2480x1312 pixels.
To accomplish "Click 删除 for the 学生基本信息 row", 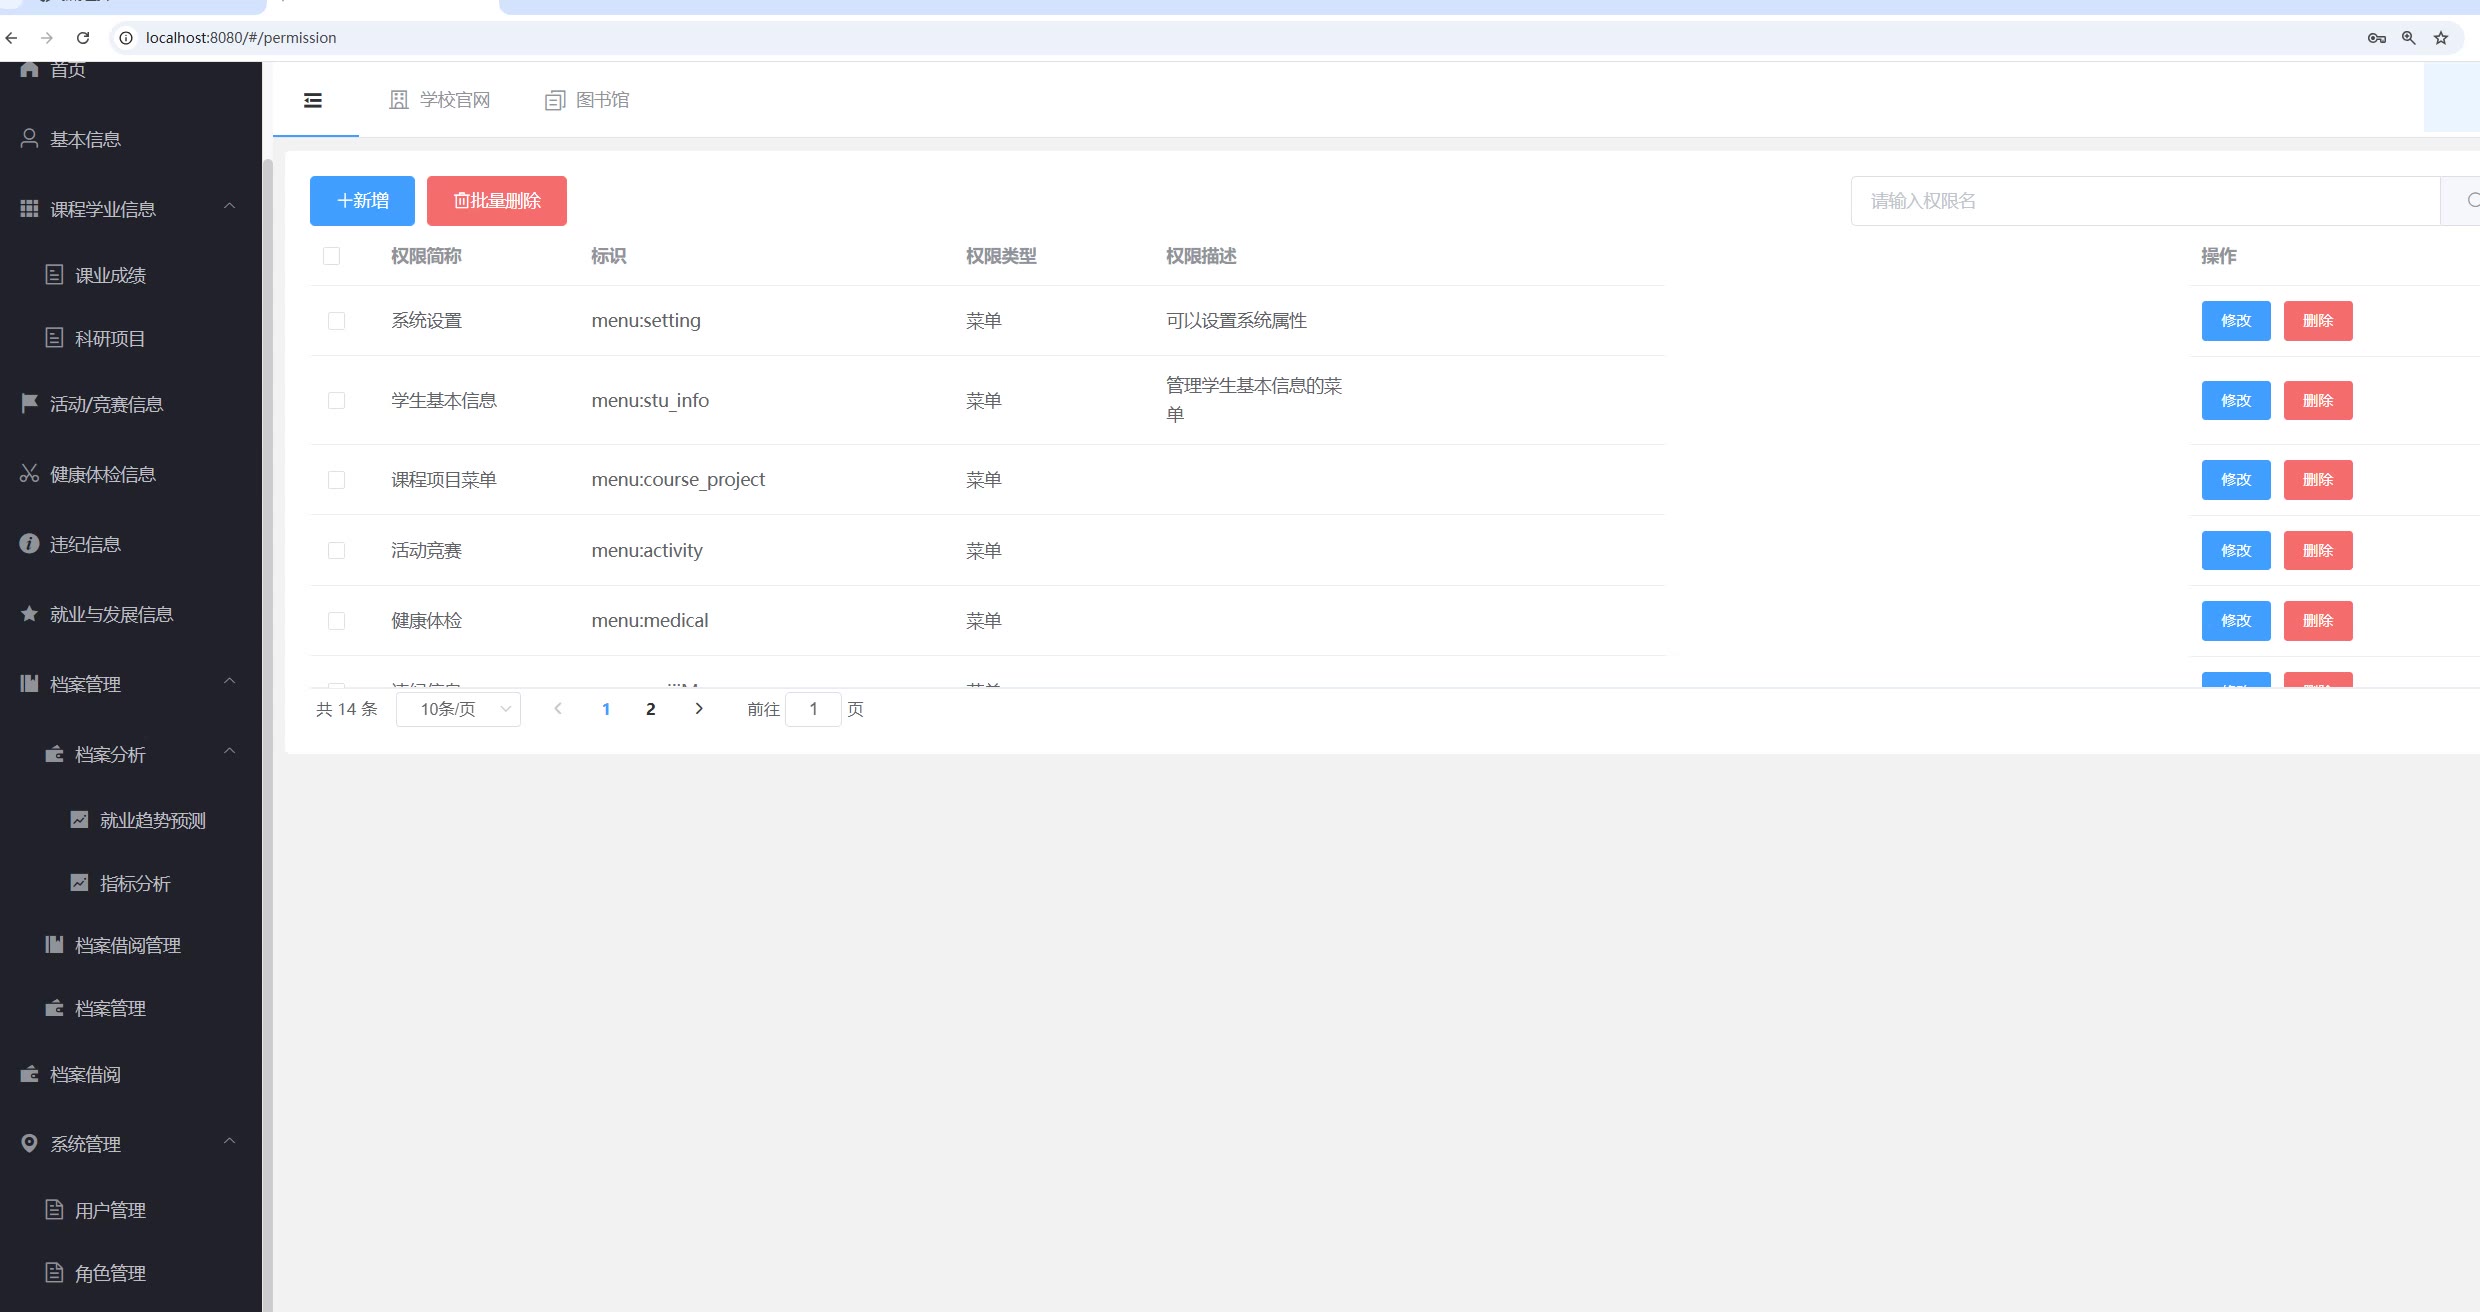I will click(x=2317, y=401).
